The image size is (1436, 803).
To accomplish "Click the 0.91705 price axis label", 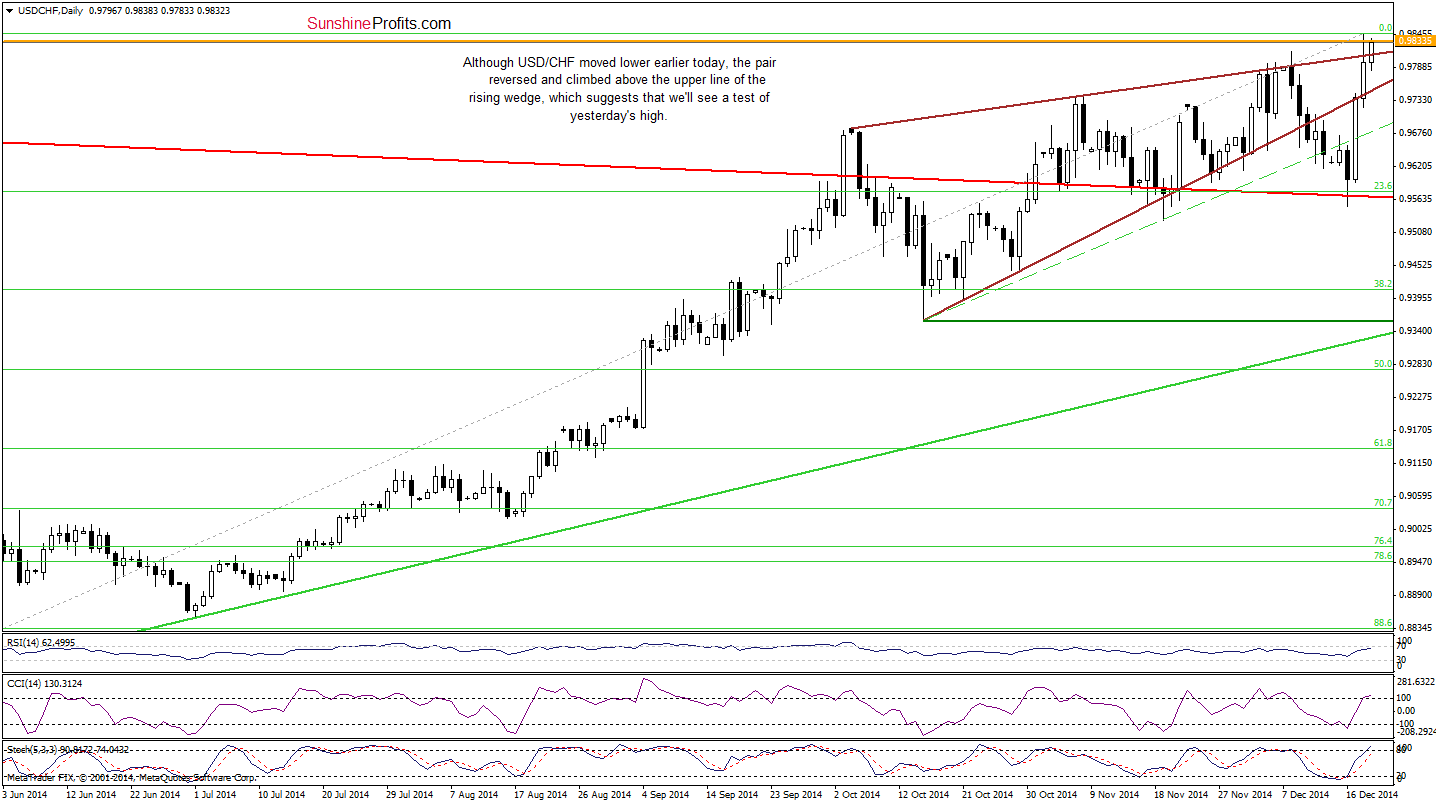I will (1415, 430).
